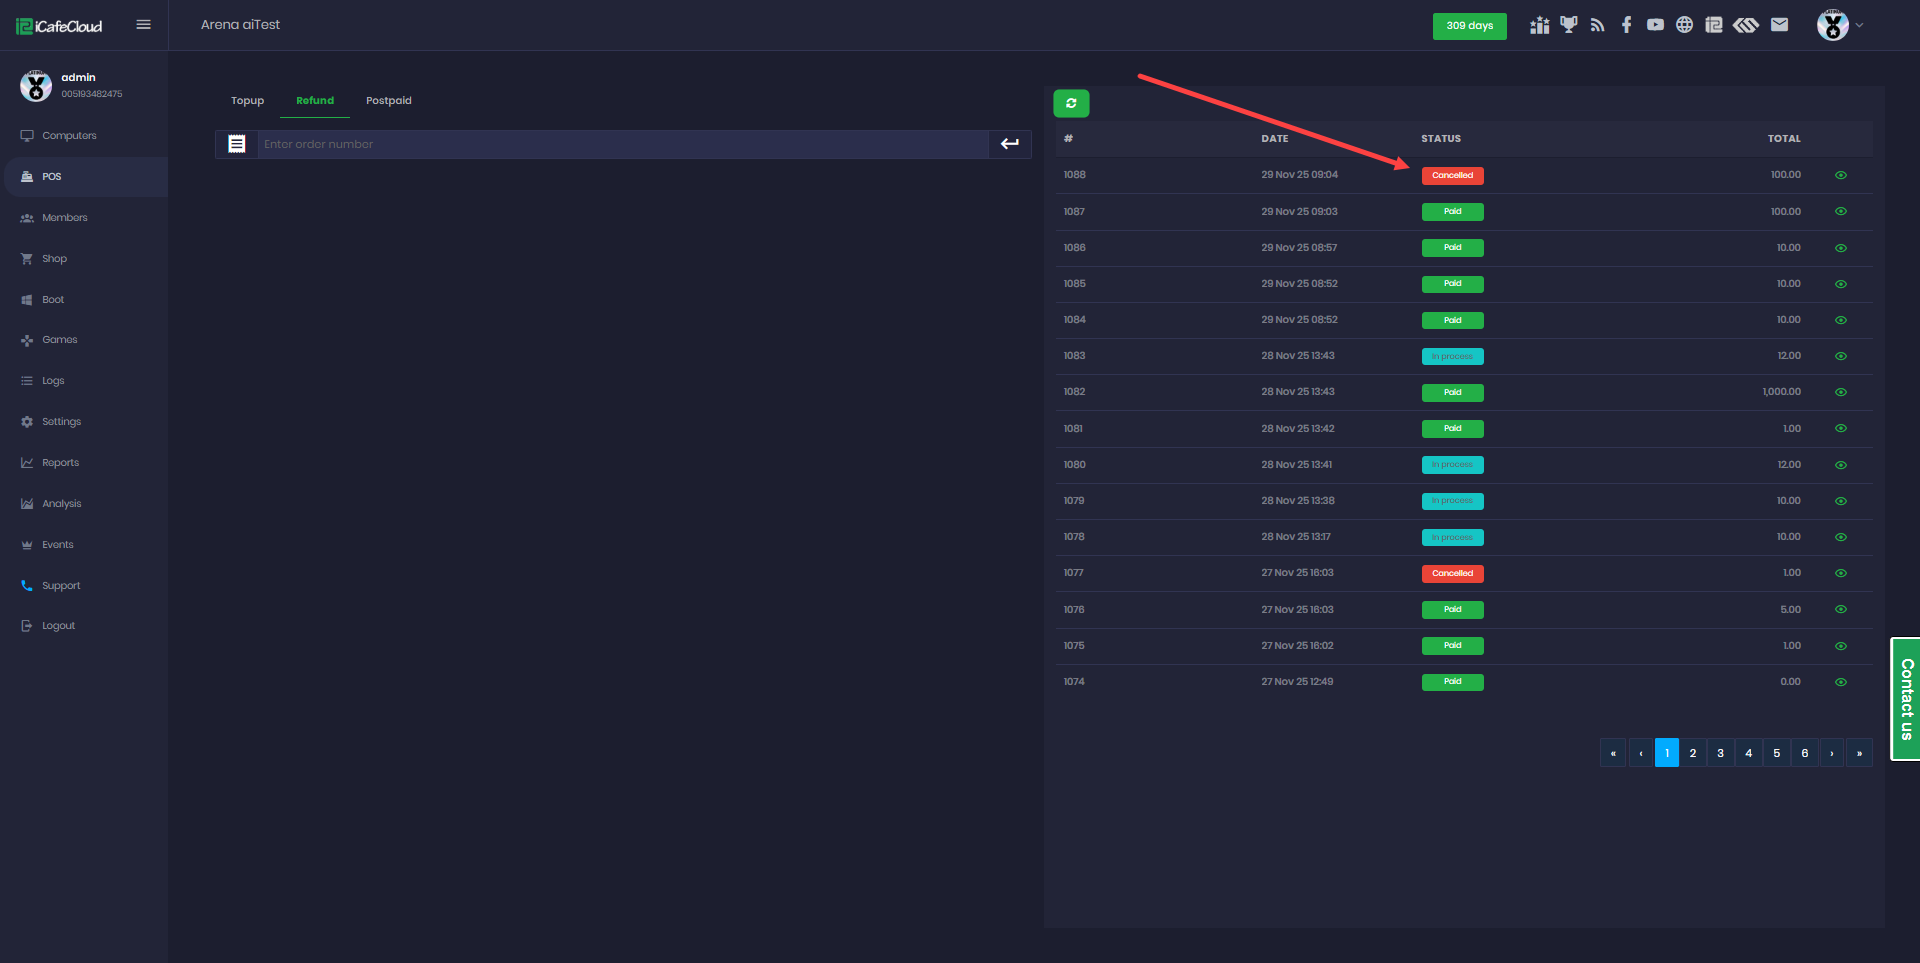Image resolution: width=1920 pixels, height=963 pixels.
Task: Expand the user avatar dropdown
Action: coord(1839,25)
